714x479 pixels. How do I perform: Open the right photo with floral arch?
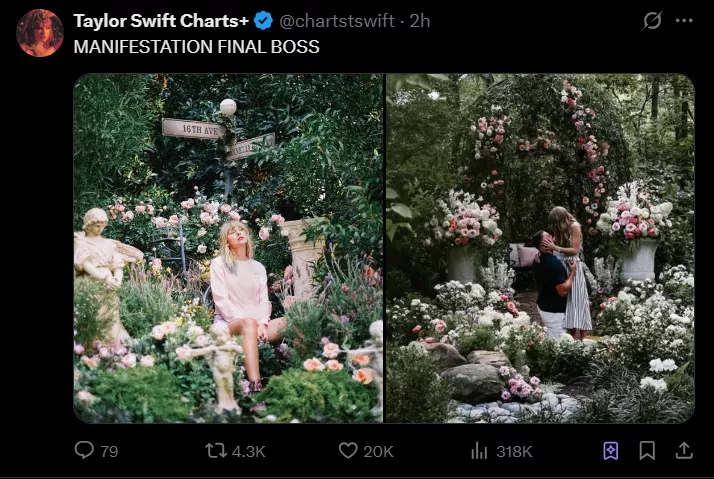[540, 248]
